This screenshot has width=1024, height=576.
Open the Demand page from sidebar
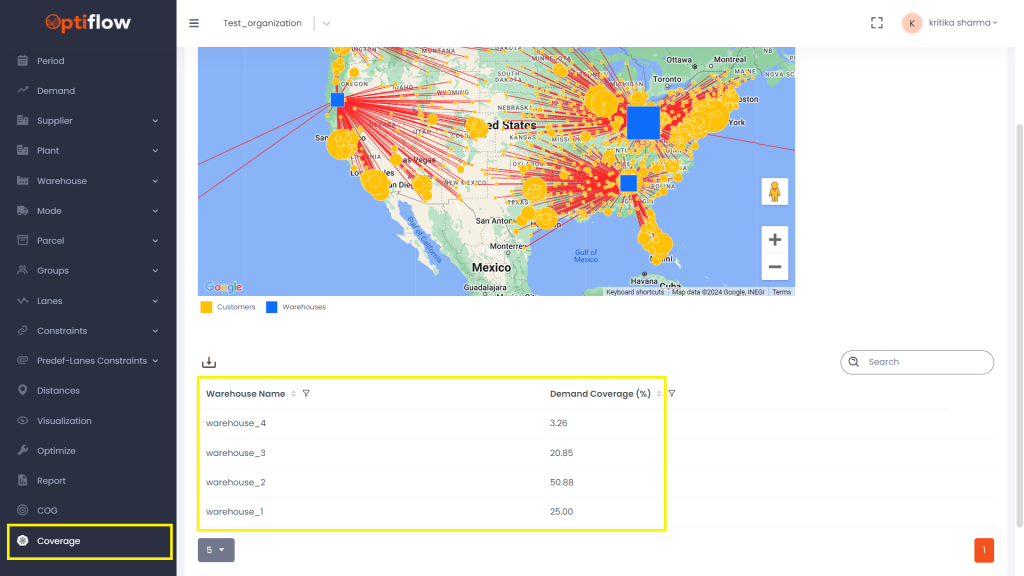(56, 91)
